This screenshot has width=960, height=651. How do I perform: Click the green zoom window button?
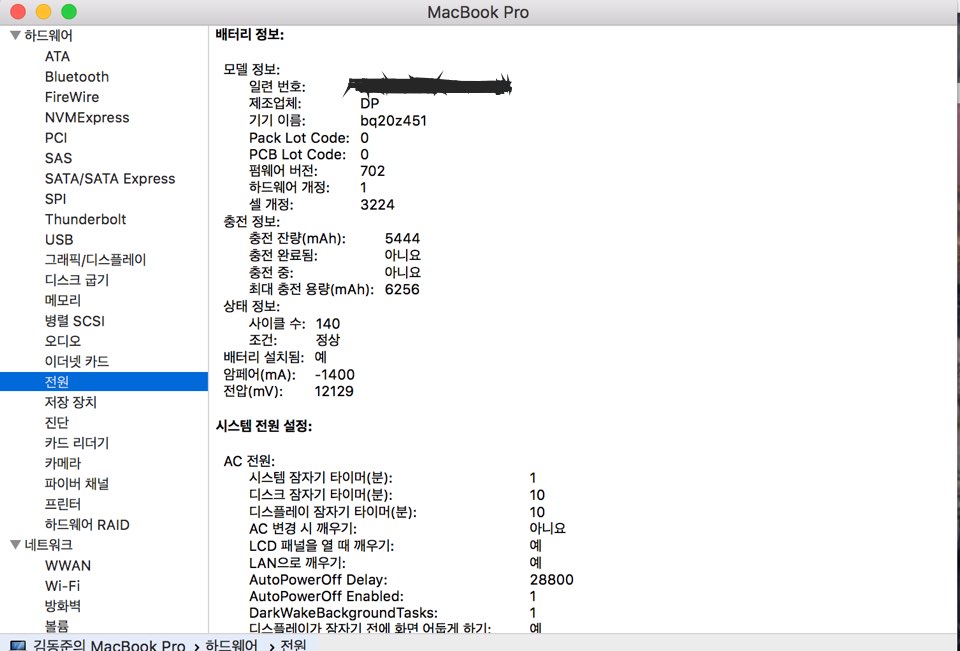[x=69, y=12]
